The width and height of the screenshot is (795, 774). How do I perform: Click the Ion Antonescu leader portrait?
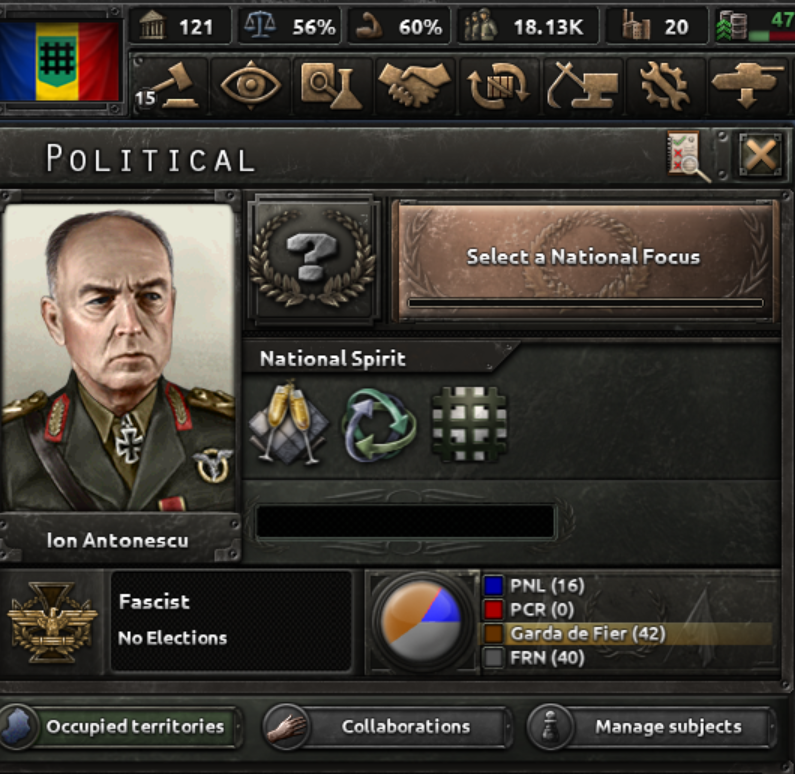119,358
